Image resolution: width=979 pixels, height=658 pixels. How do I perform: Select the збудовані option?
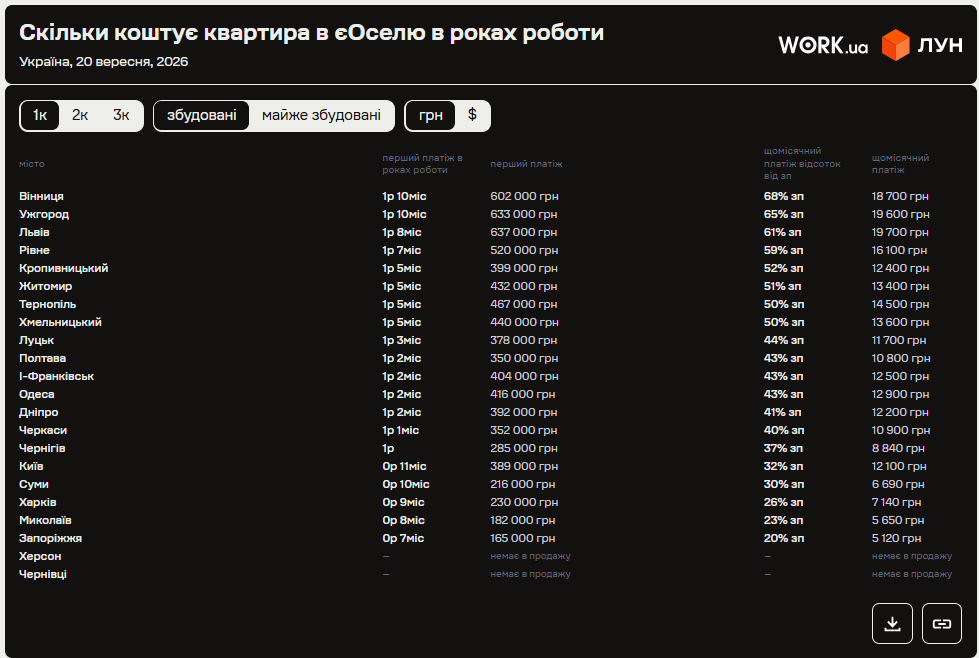[x=202, y=115]
